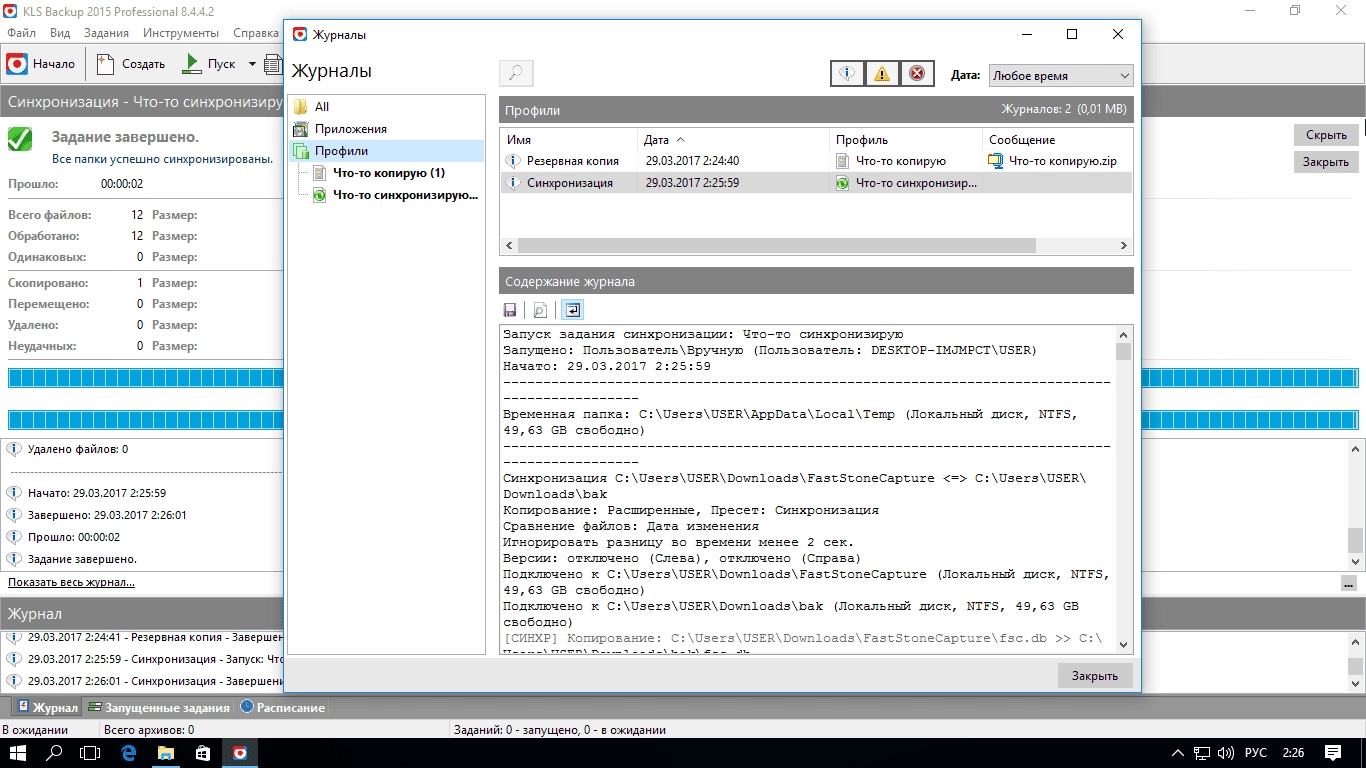Click the main window task log scrollbar thumb
The height and width of the screenshot is (768, 1366).
point(1355,540)
